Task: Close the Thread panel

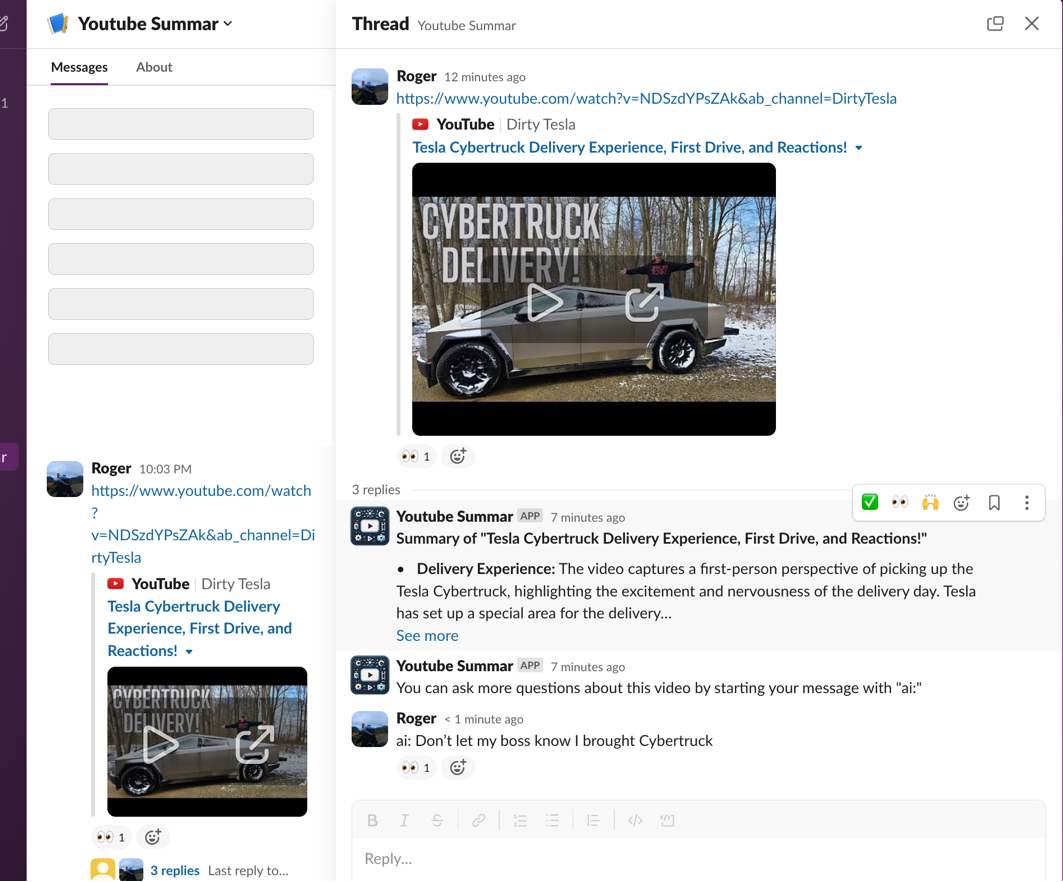Action: coord(1031,24)
